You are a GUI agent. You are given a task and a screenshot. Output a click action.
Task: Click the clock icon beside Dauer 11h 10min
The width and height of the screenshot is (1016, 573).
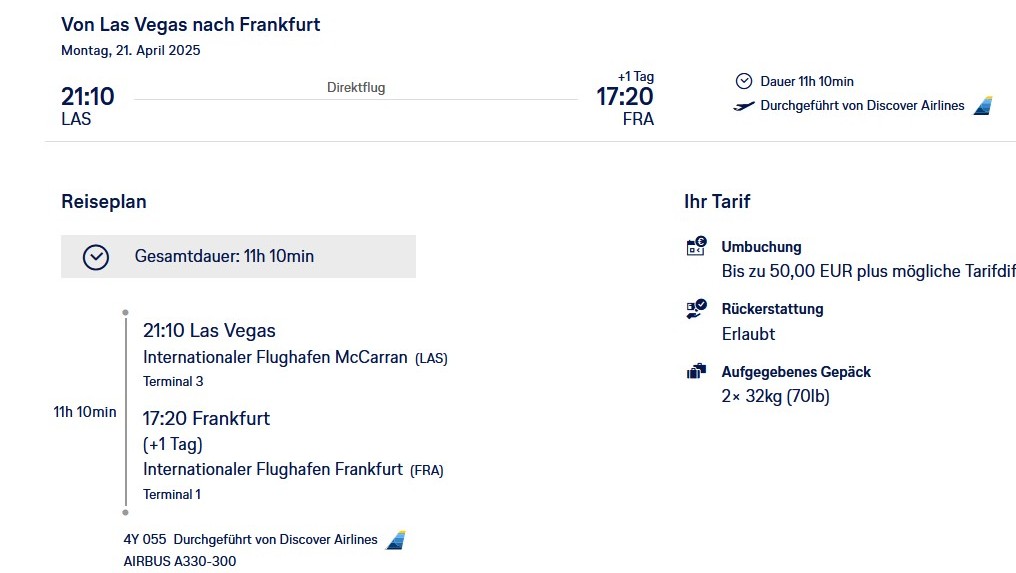(x=744, y=81)
